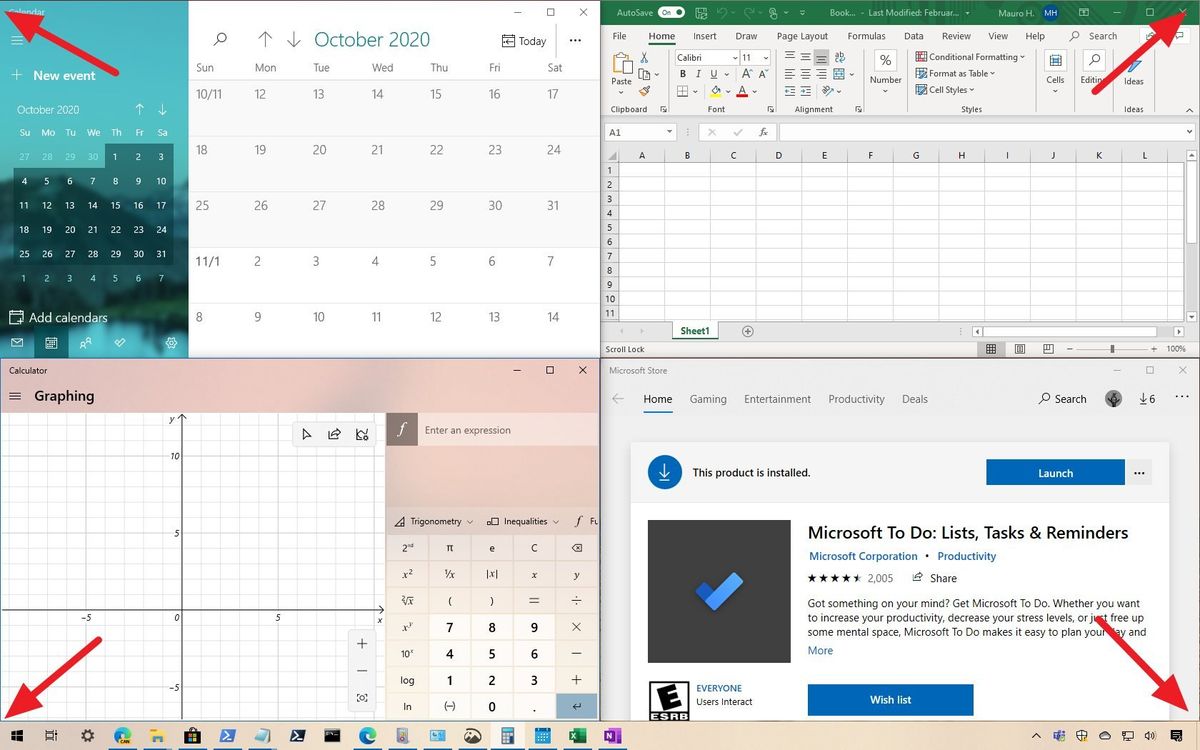Screen dimensions: 1200x750
Task: Open the To Do icon in Calendar's bottom bar
Action: point(121,342)
